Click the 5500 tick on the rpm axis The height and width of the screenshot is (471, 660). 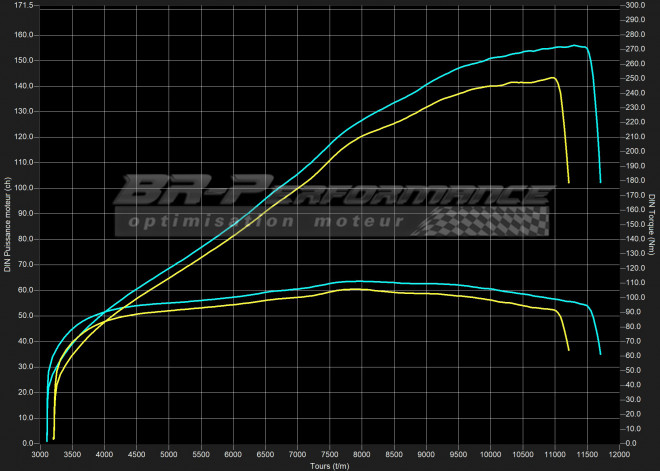click(200, 455)
